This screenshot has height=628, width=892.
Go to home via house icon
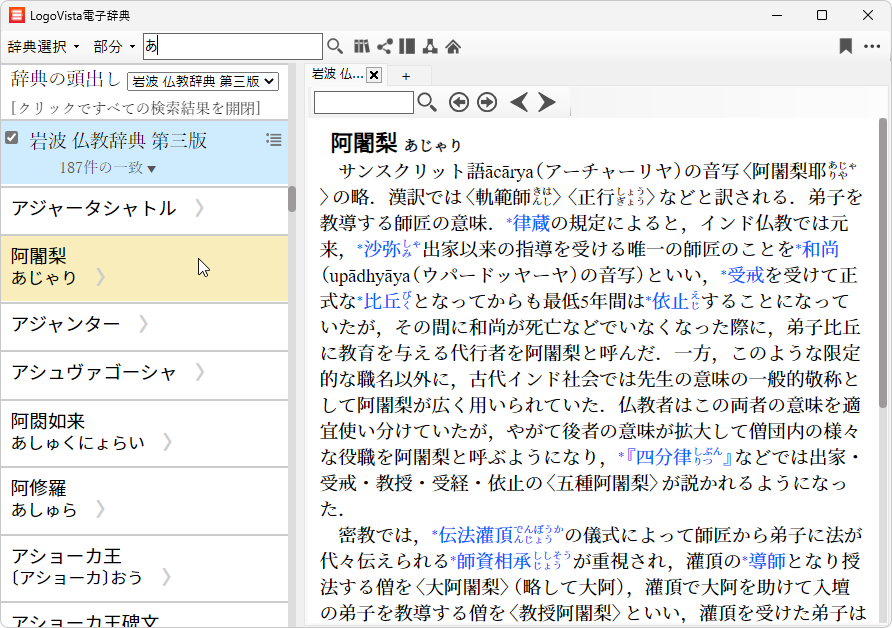pyautogui.click(x=453, y=46)
